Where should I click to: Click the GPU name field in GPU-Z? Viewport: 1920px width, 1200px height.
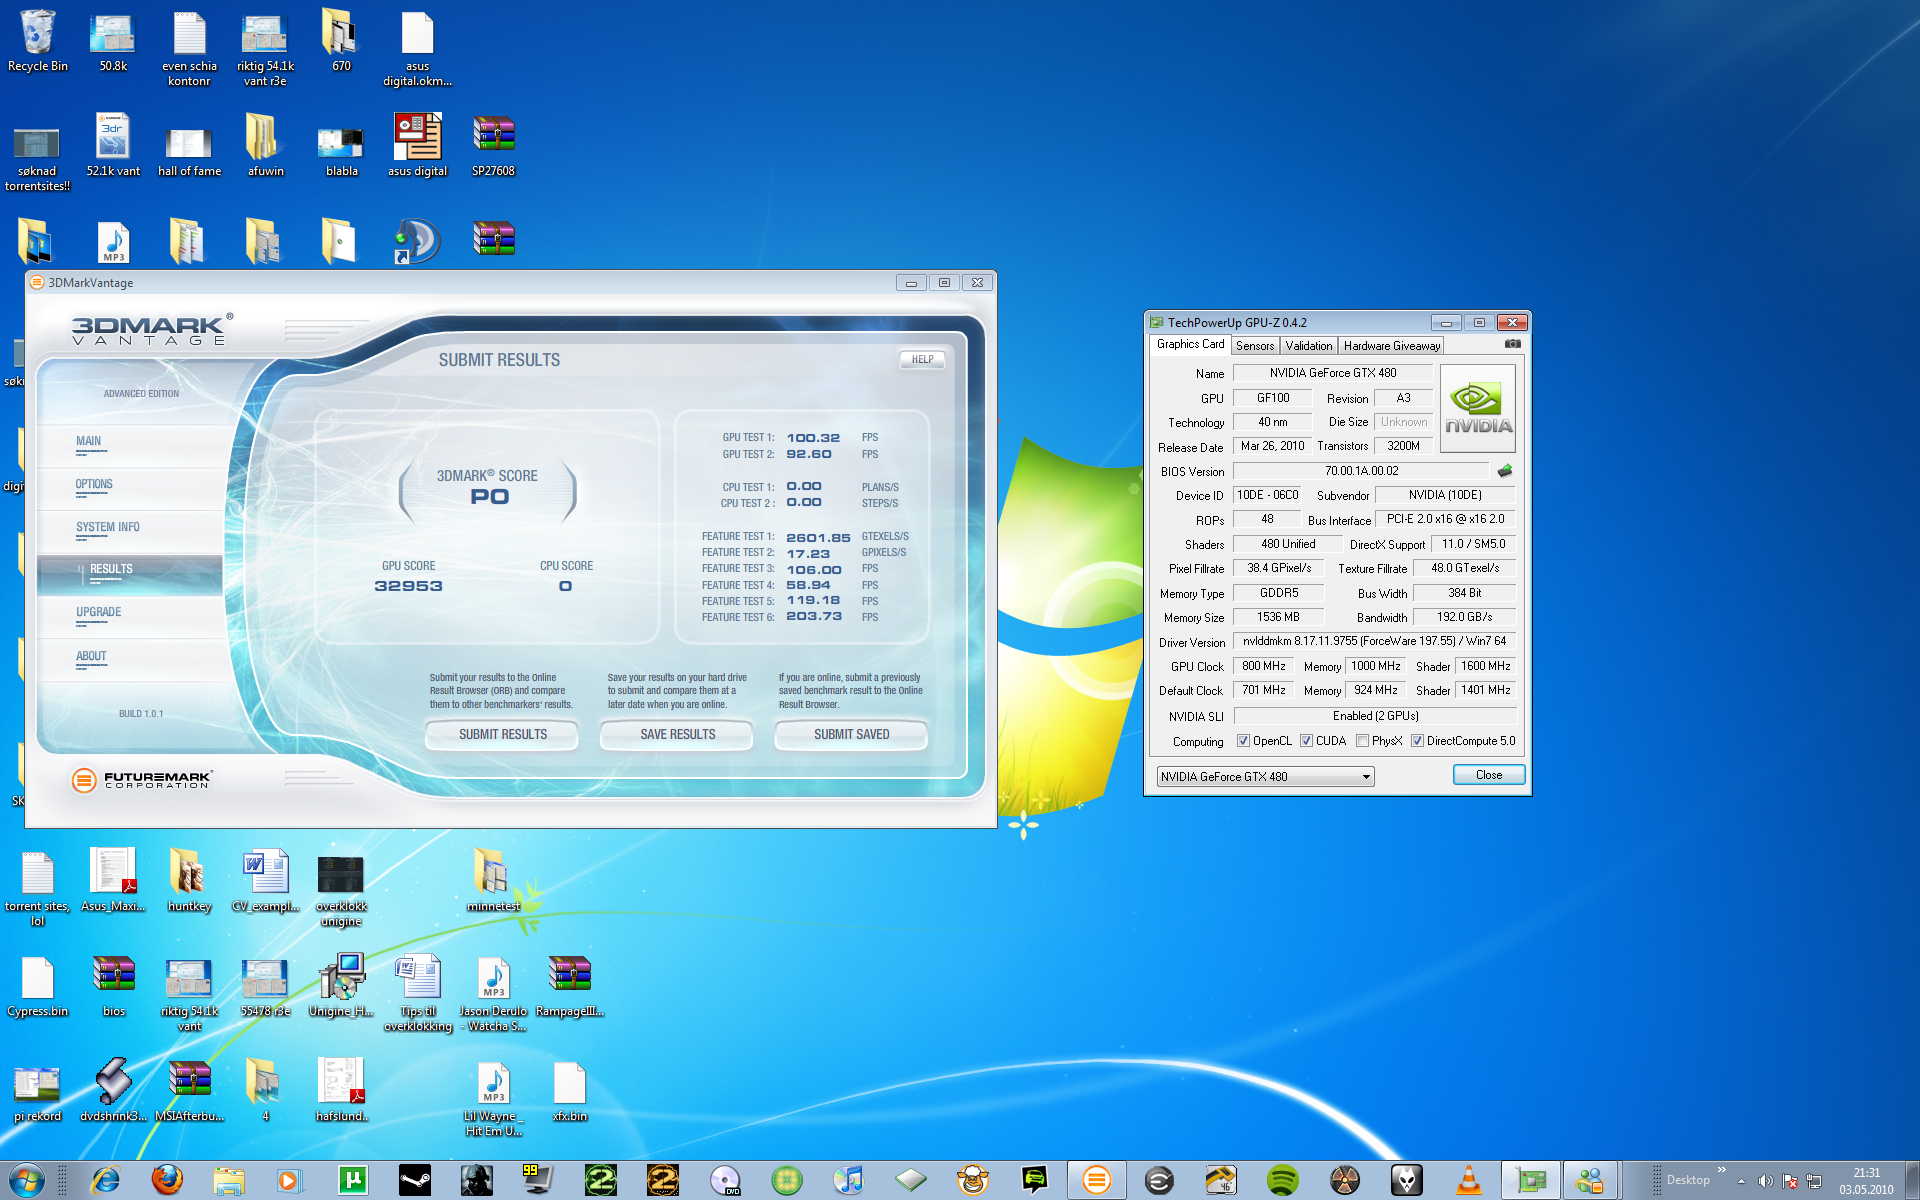1332,373
